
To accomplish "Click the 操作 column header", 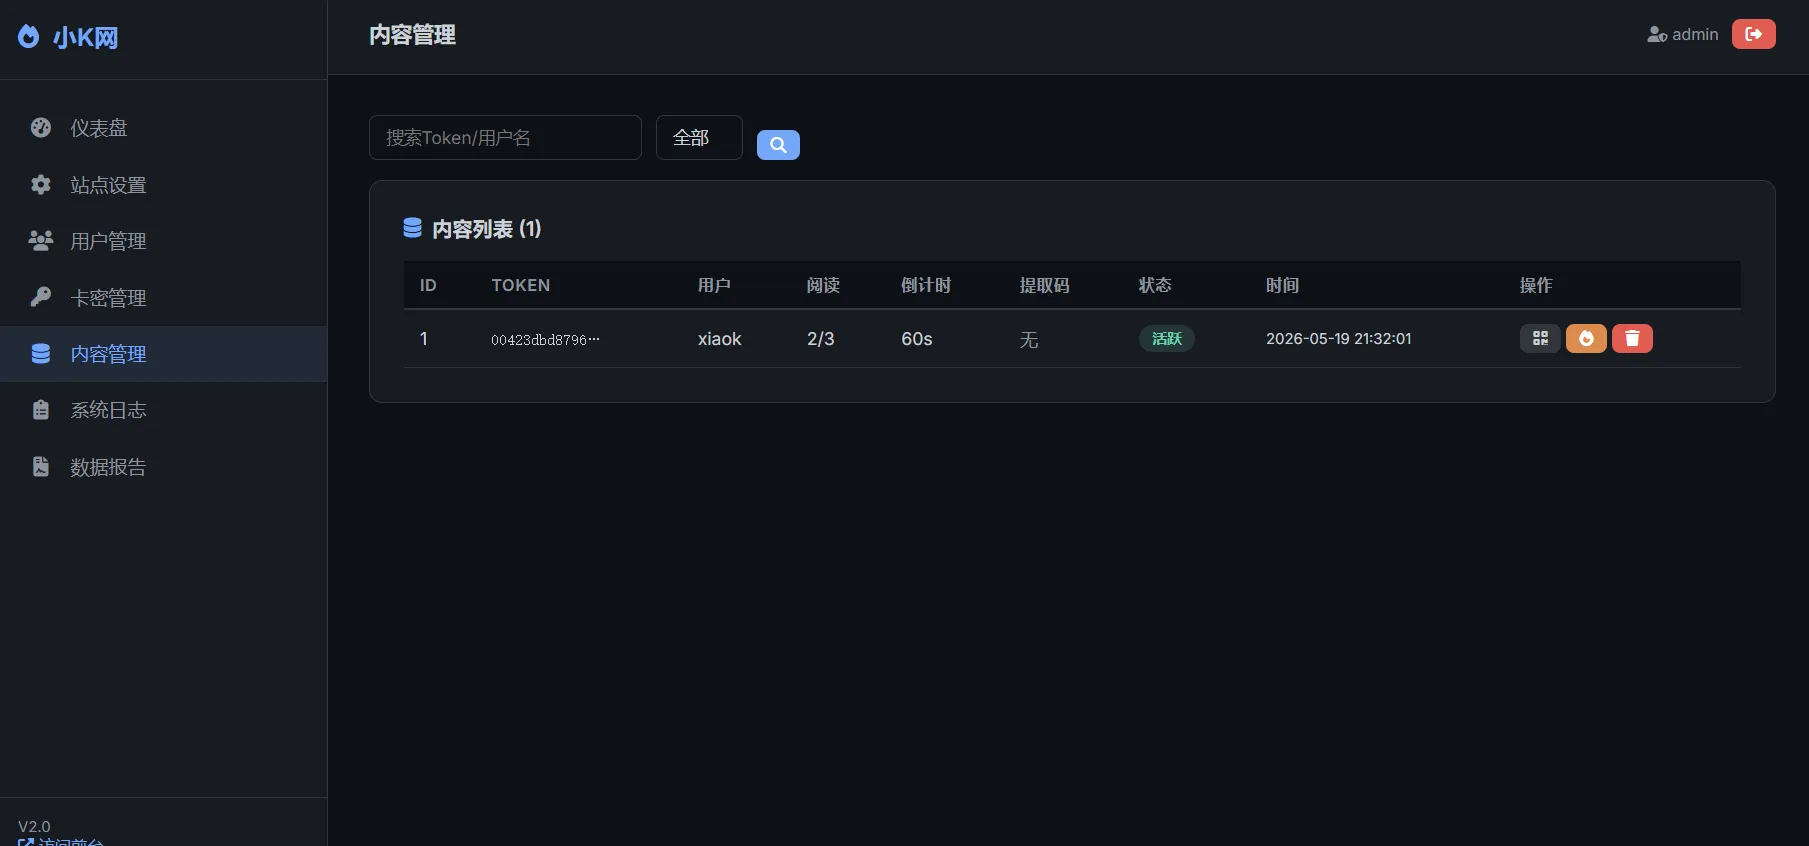I will pyautogui.click(x=1536, y=285).
